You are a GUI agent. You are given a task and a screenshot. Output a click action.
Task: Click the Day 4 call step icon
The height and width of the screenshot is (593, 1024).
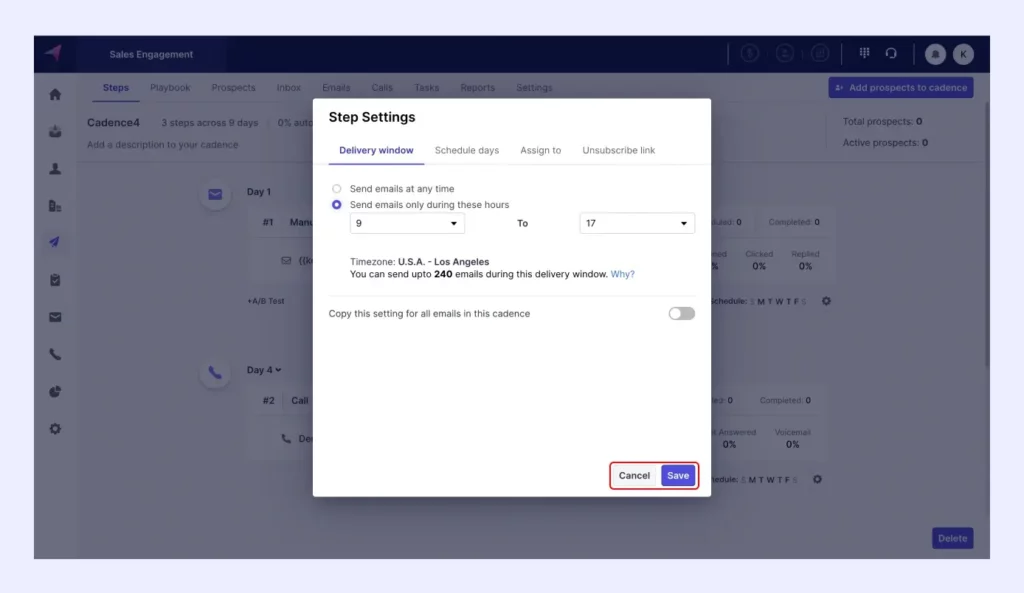tap(215, 373)
